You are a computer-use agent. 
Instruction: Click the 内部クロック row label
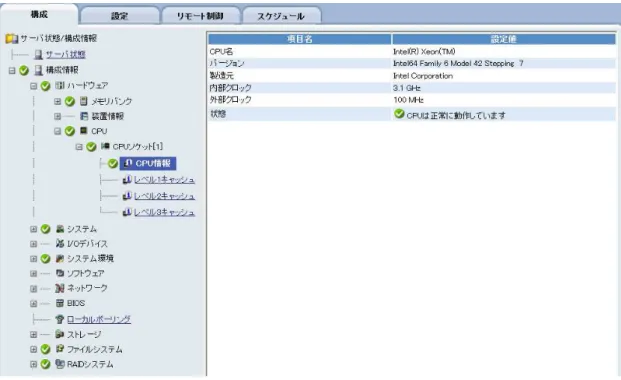click(230, 88)
